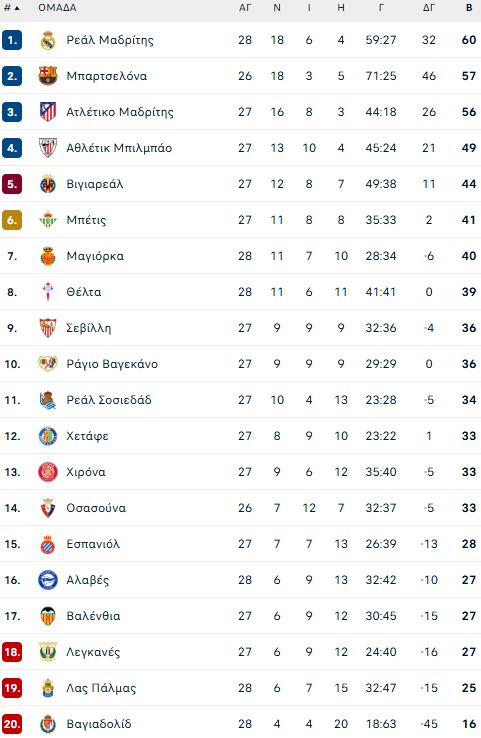Sort by the ΟΜΑΔΑ column header
Viewport: 481px width, 738px height.
point(57,8)
